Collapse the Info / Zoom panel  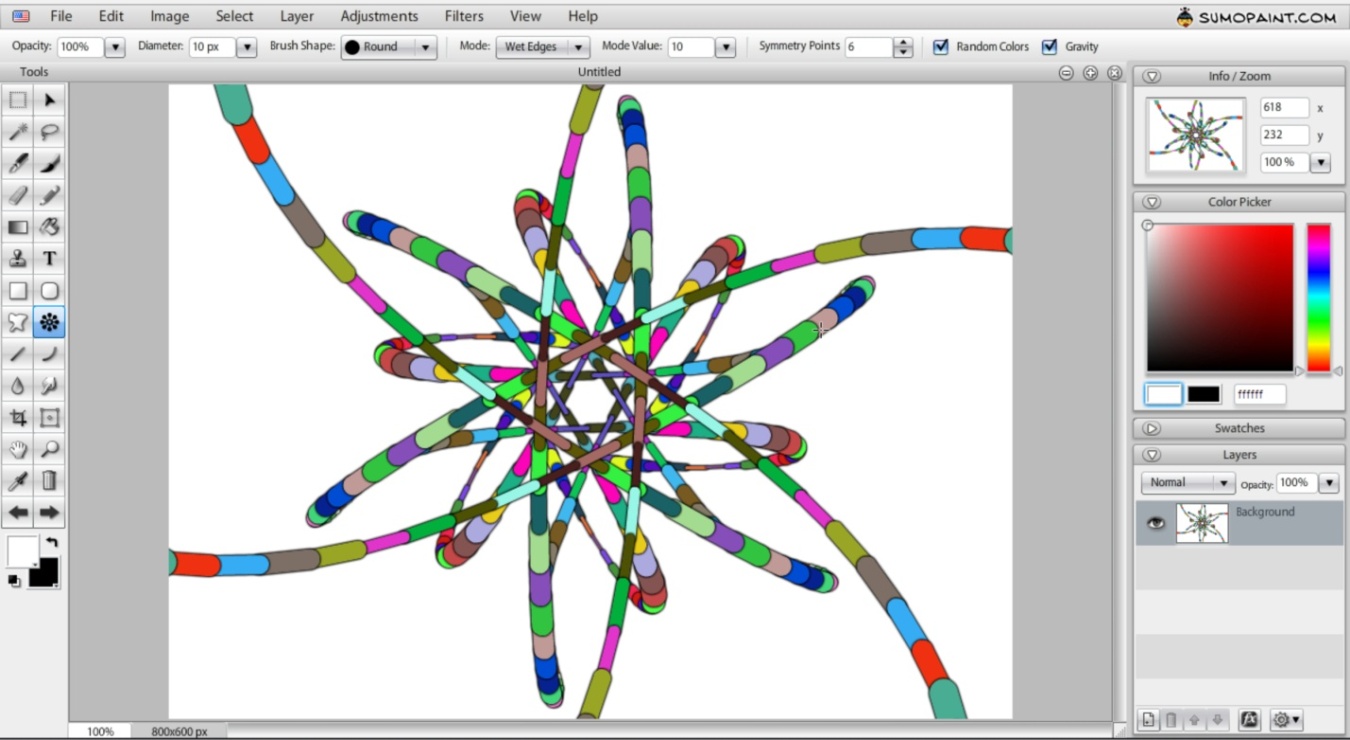point(1151,76)
